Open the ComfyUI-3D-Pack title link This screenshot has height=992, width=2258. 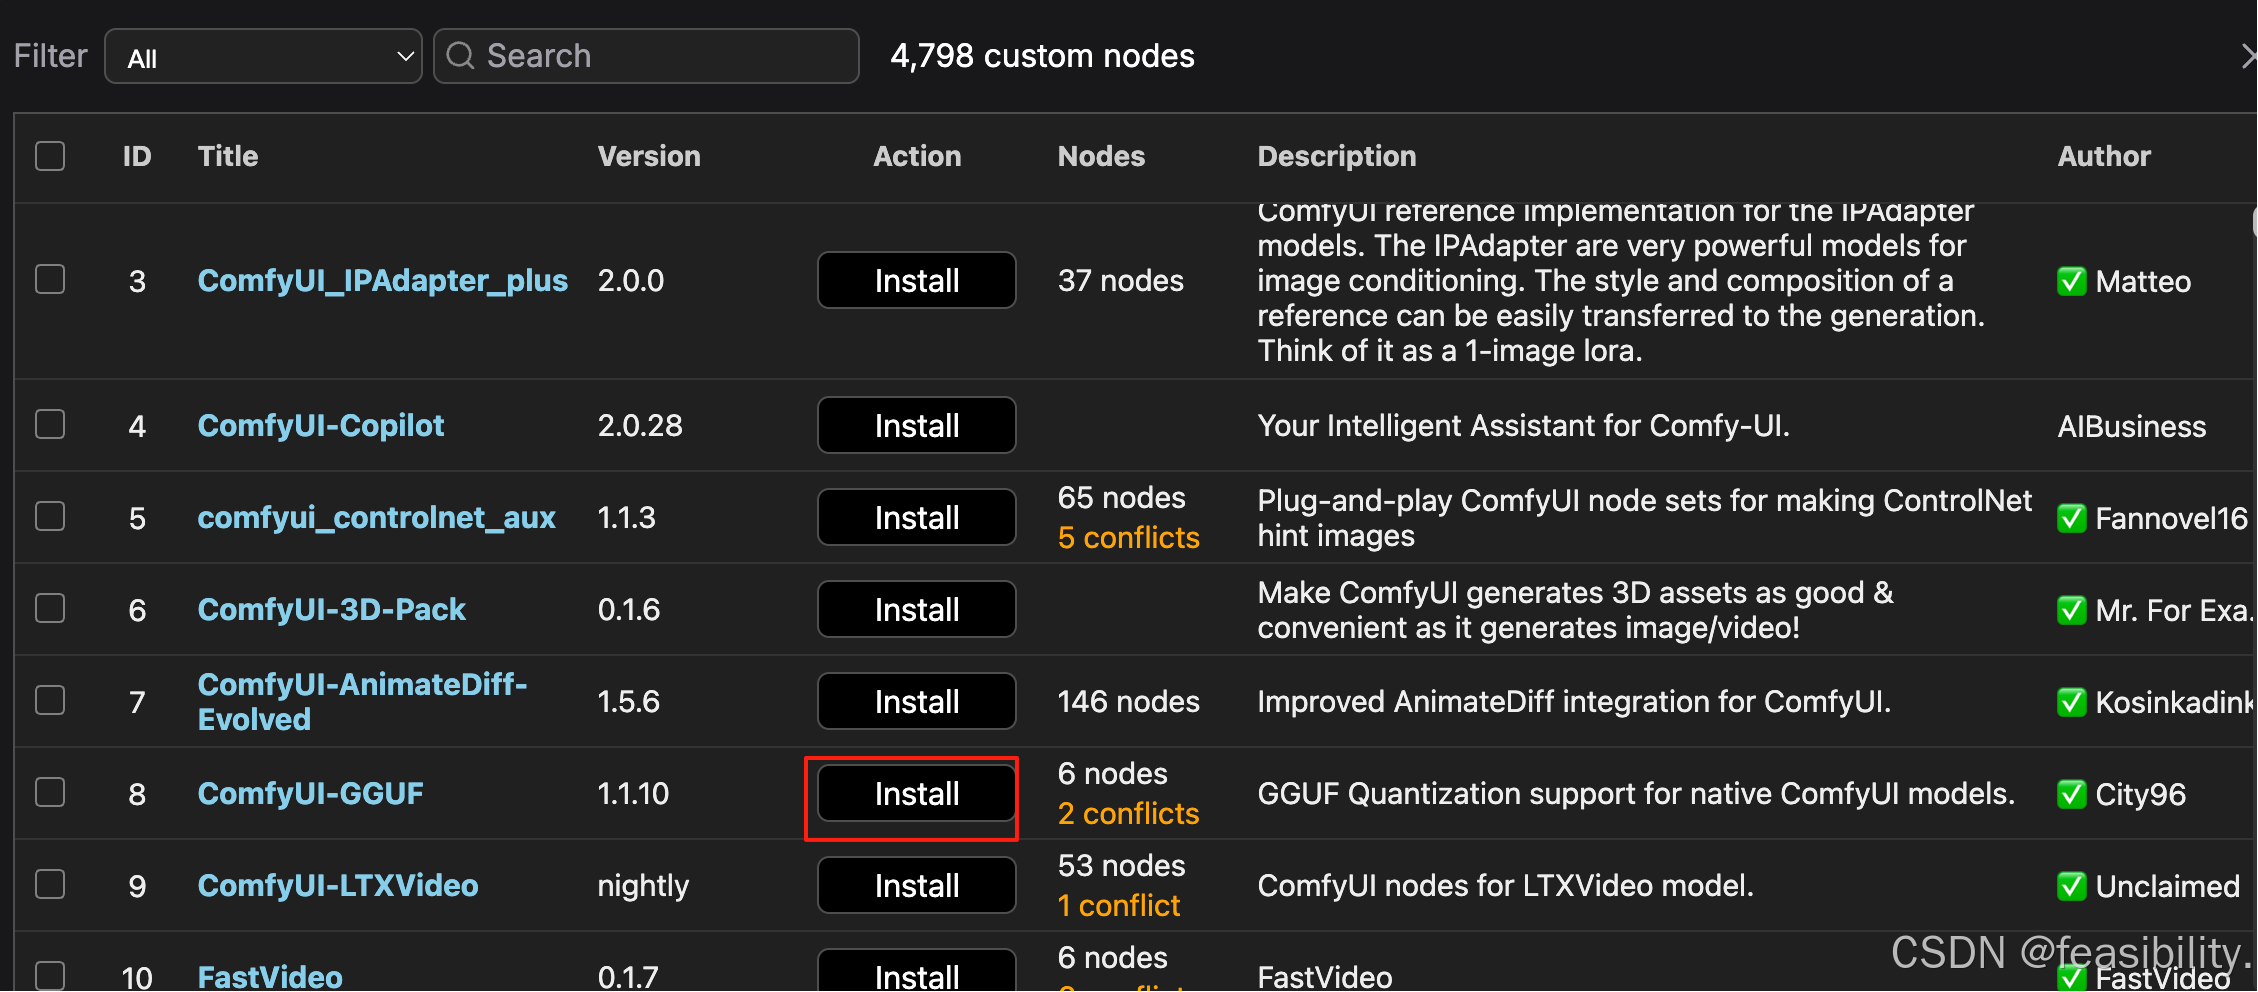(x=332, y=609)
